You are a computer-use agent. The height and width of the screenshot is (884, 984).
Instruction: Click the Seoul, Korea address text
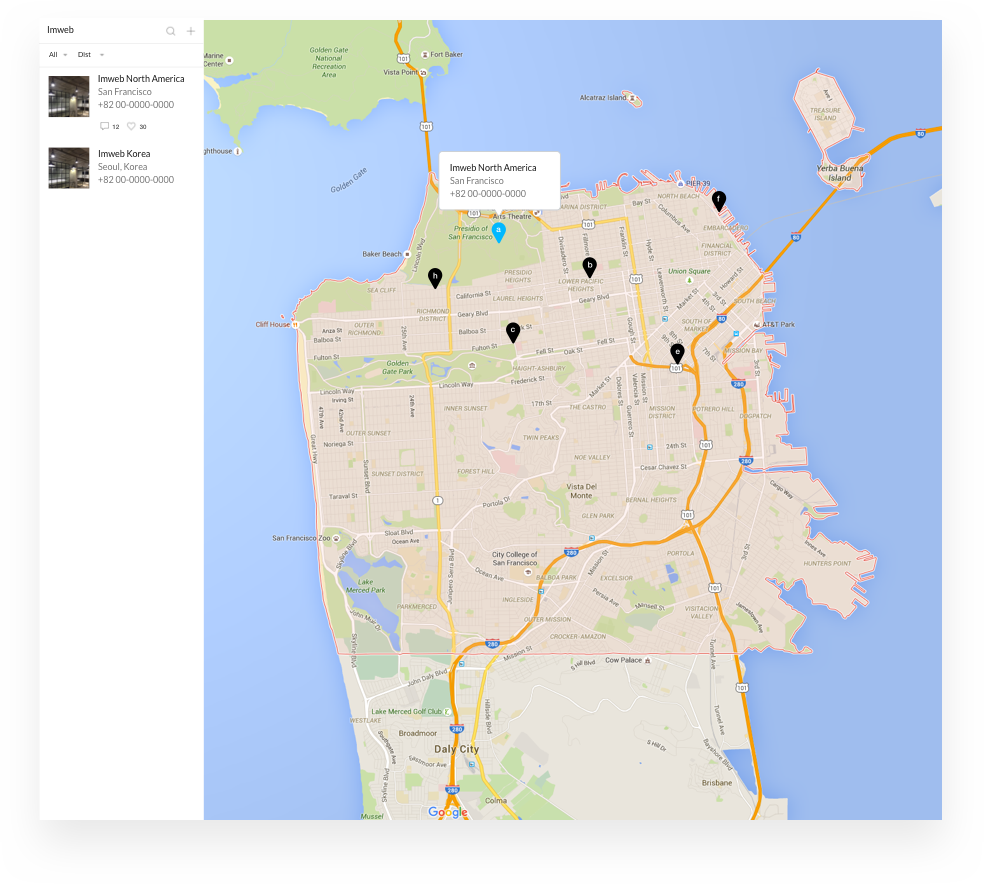tap(122, 167)
